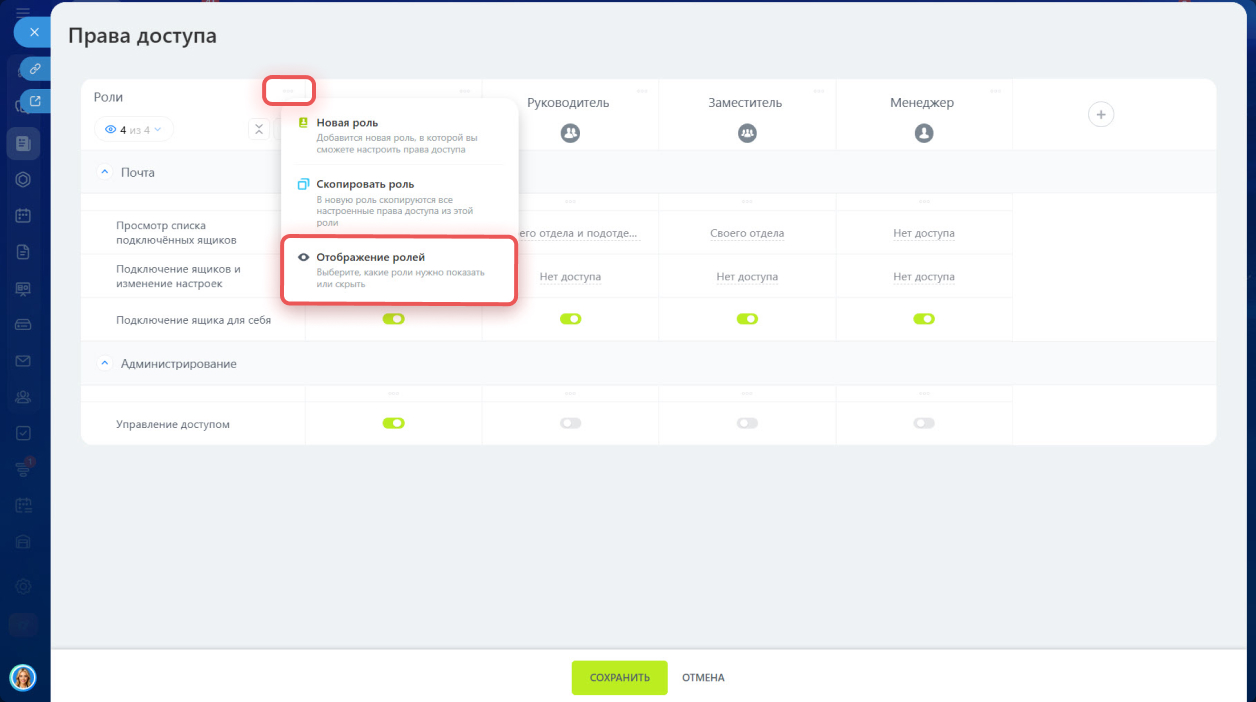Open three-dot menu of Руководитель column

pyautogui.click(x=642, y=91)
